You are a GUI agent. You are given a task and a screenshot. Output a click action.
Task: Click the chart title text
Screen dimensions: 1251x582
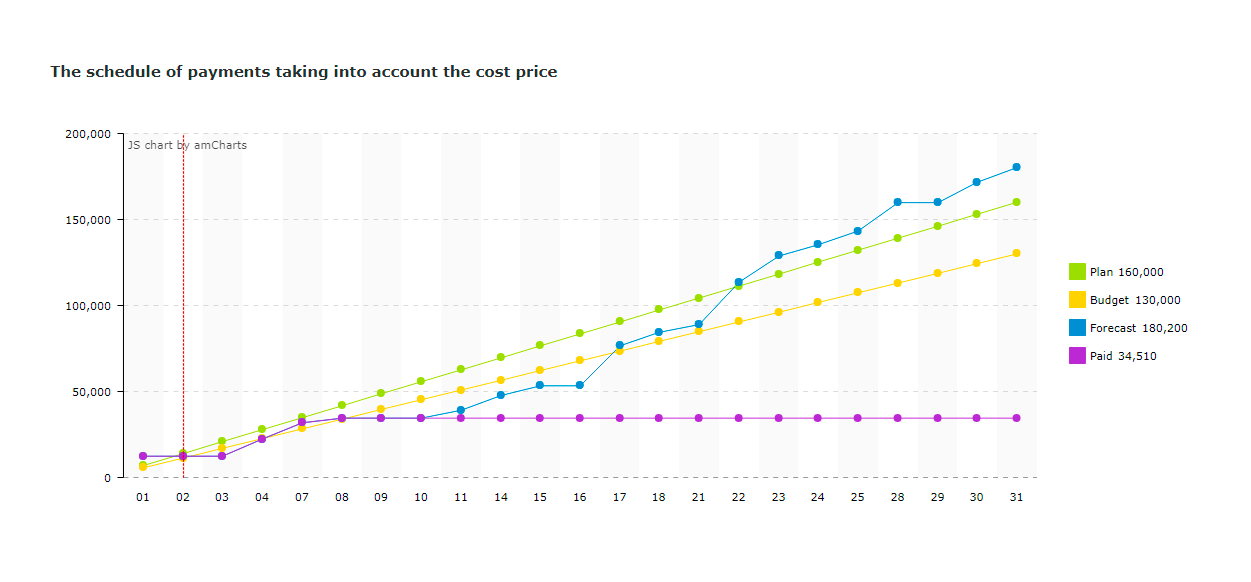click(x=304, y=72)
